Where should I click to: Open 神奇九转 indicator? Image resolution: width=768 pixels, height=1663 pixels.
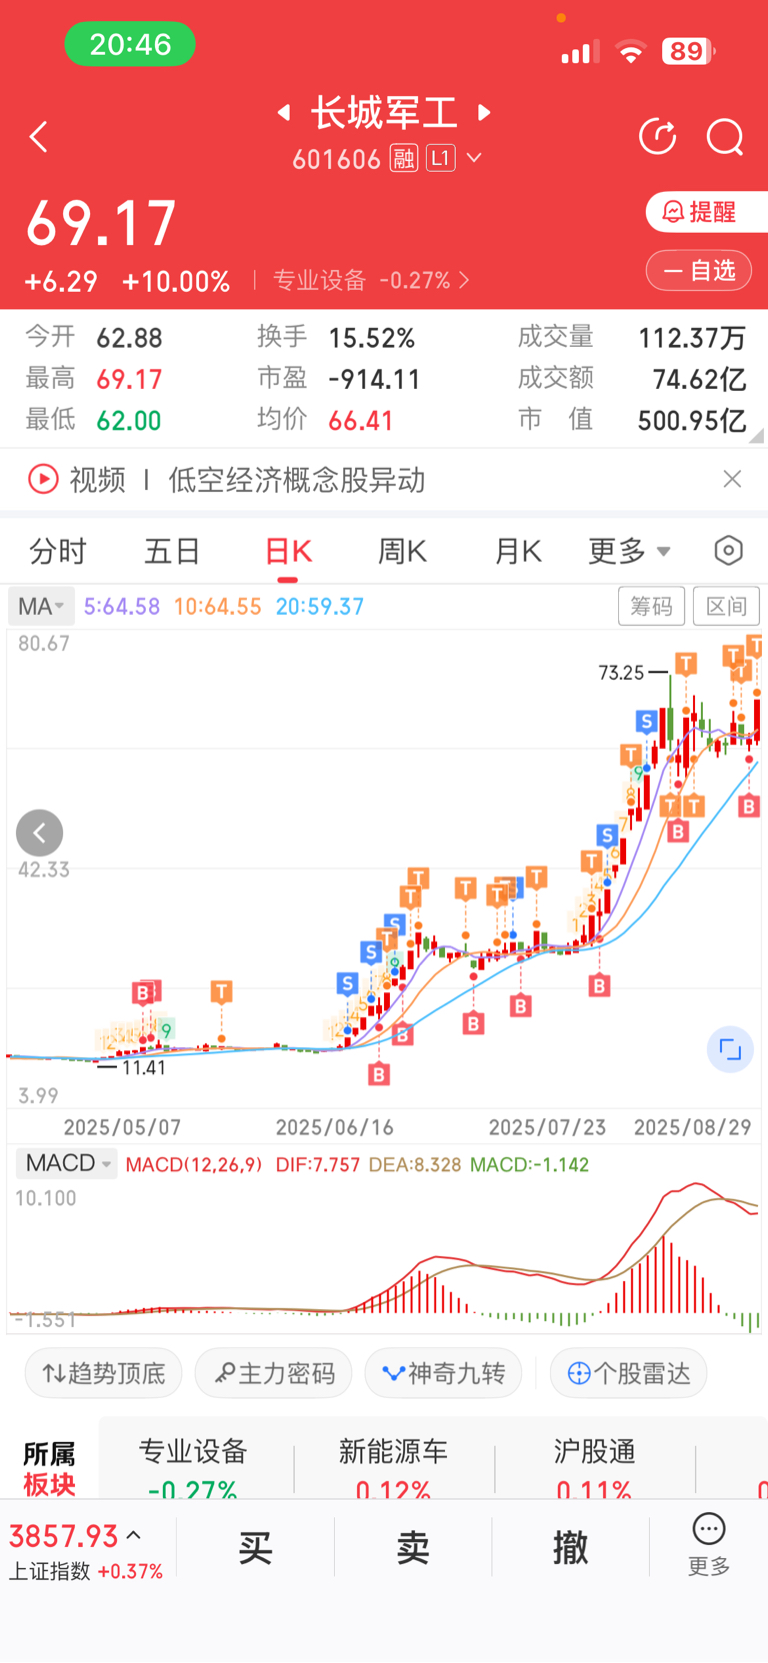(444, 1374)
